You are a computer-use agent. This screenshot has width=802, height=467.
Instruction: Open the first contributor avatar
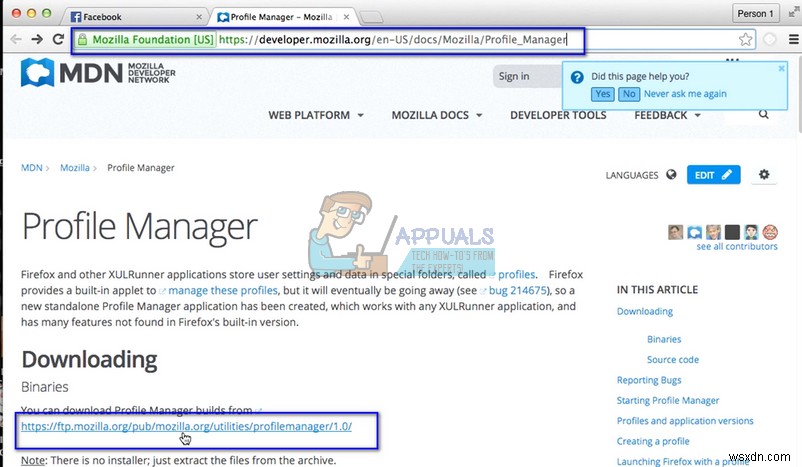click(675, 232)
